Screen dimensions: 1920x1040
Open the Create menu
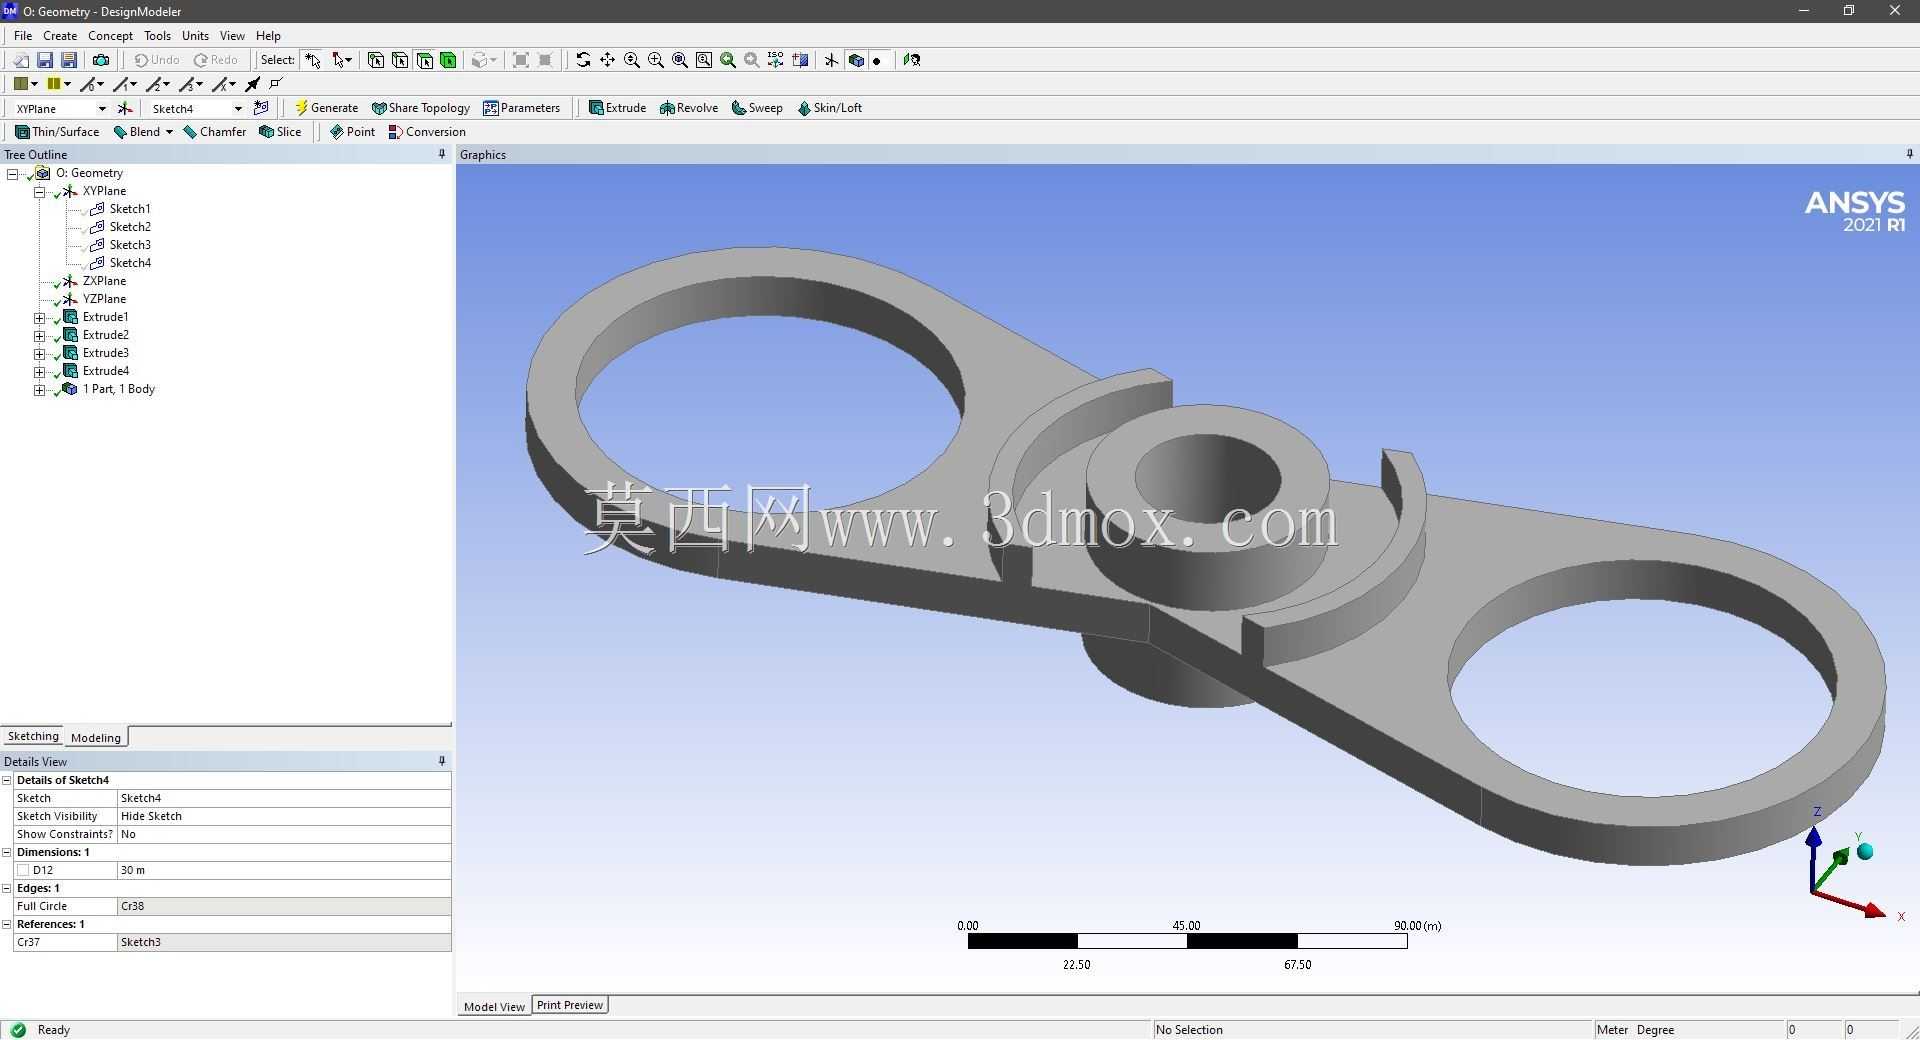[60, 36]
